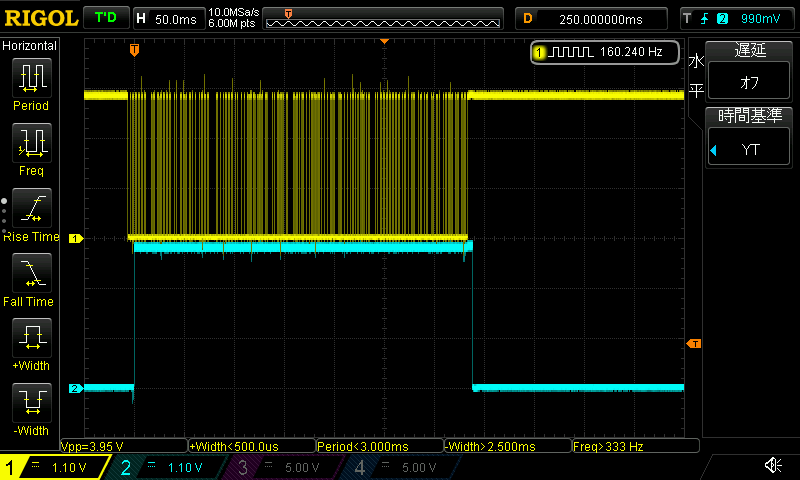Select the Fall Time measurement icon

(32, 273)
